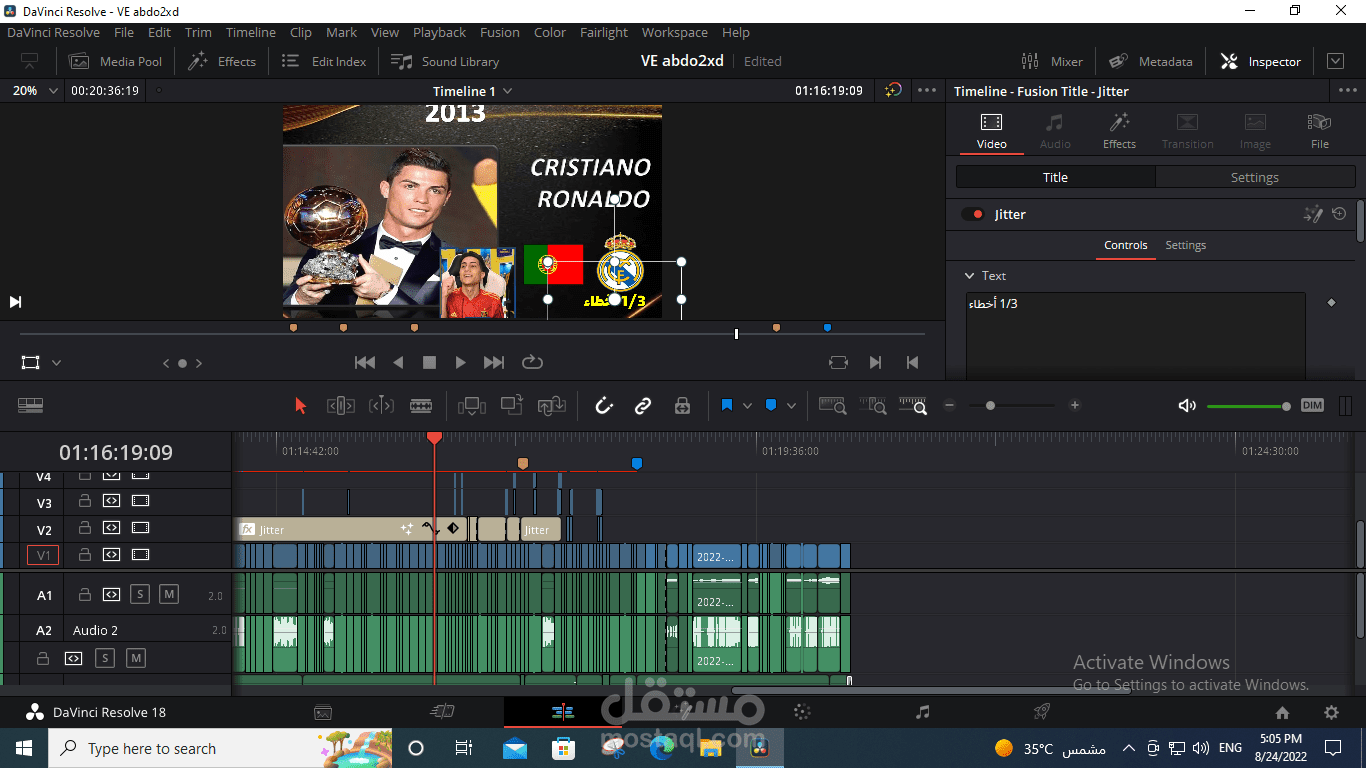
Task: Select the arrow Selection mode tool
Action: (x=300, y=405)
